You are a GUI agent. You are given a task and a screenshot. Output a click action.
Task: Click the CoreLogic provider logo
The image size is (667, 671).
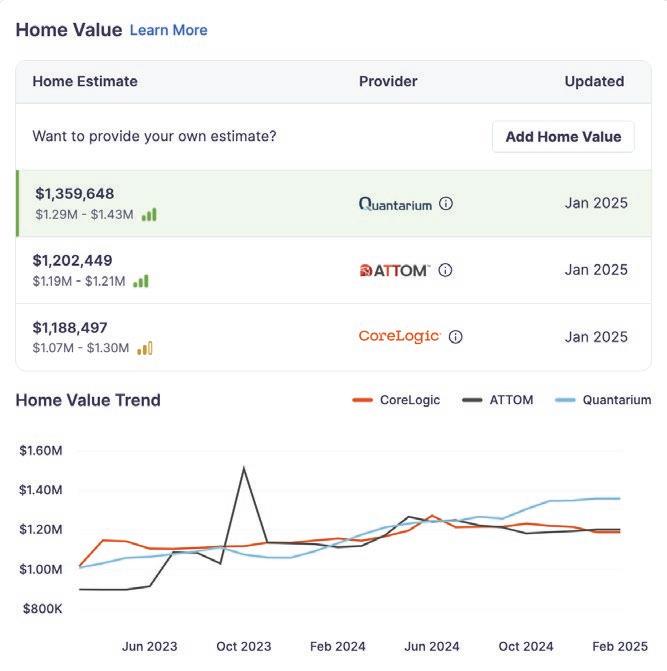[399, 337]
